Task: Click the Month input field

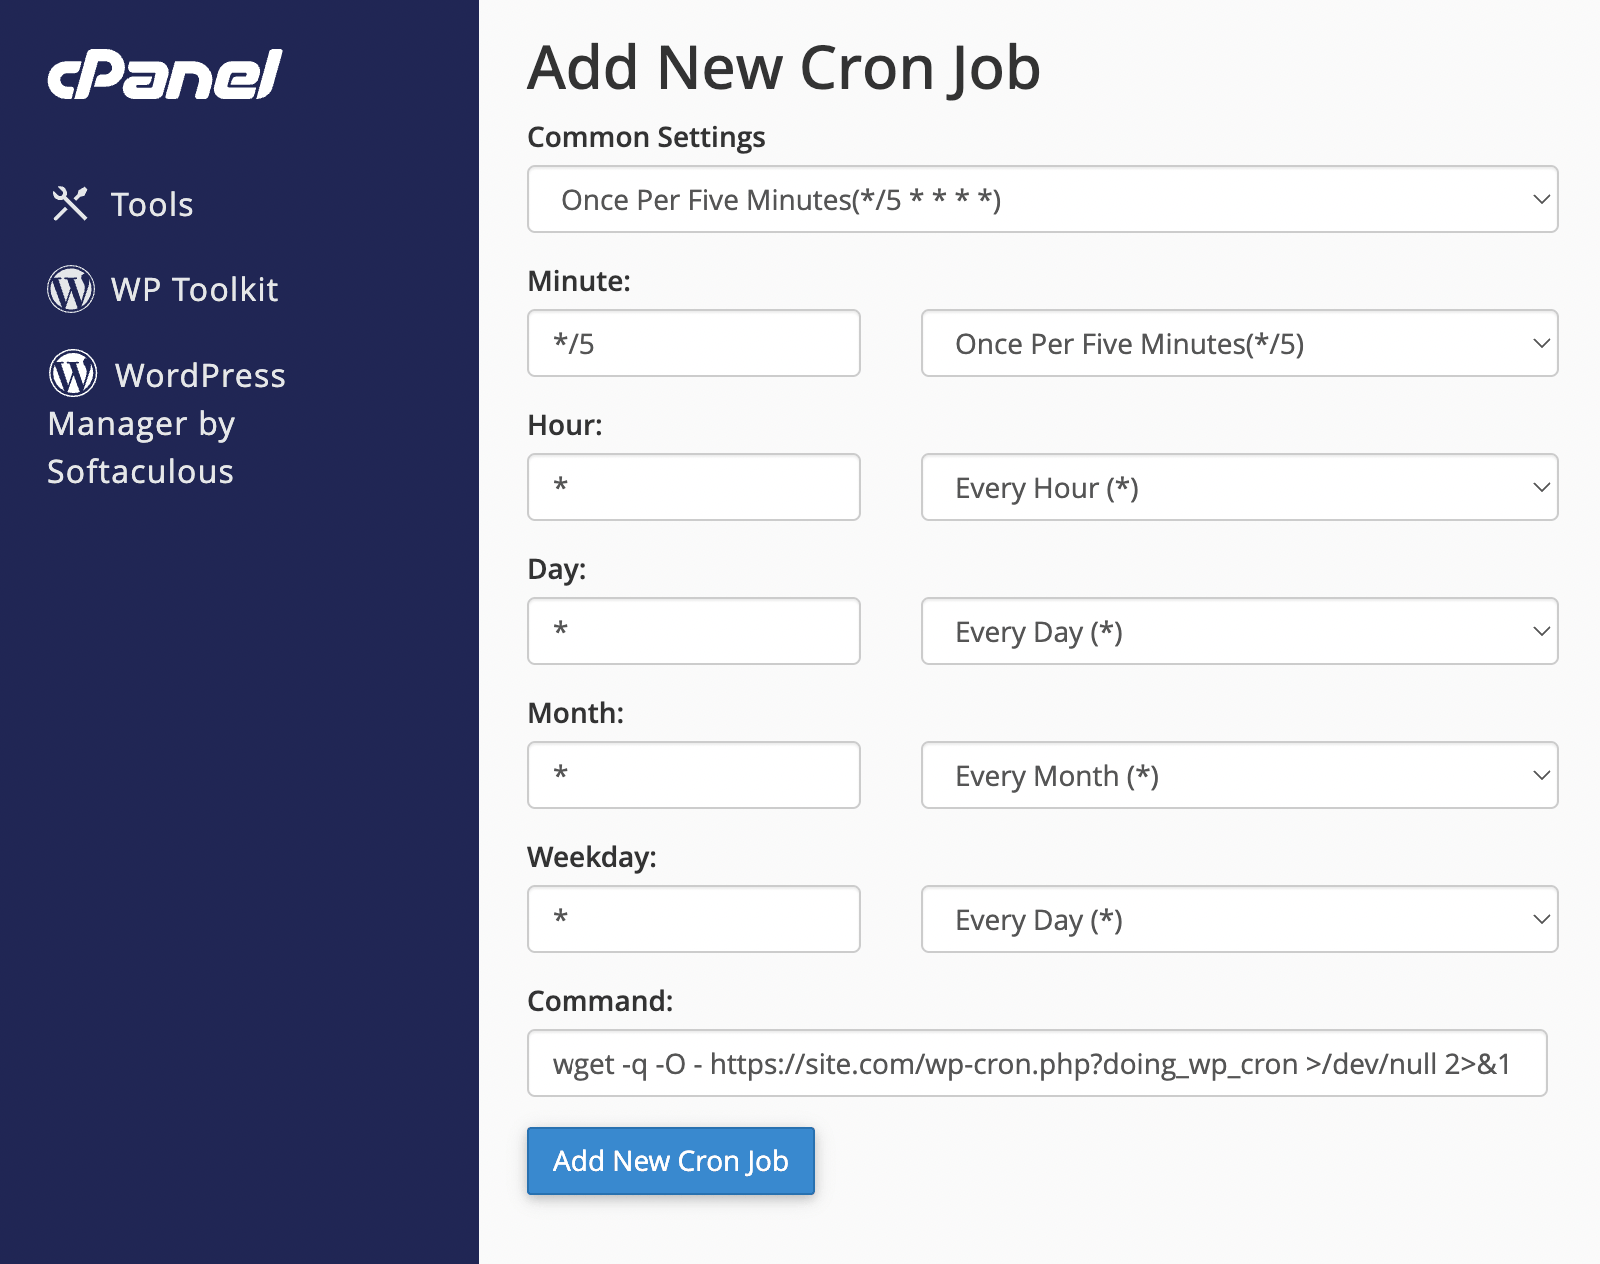Action: 694,775
